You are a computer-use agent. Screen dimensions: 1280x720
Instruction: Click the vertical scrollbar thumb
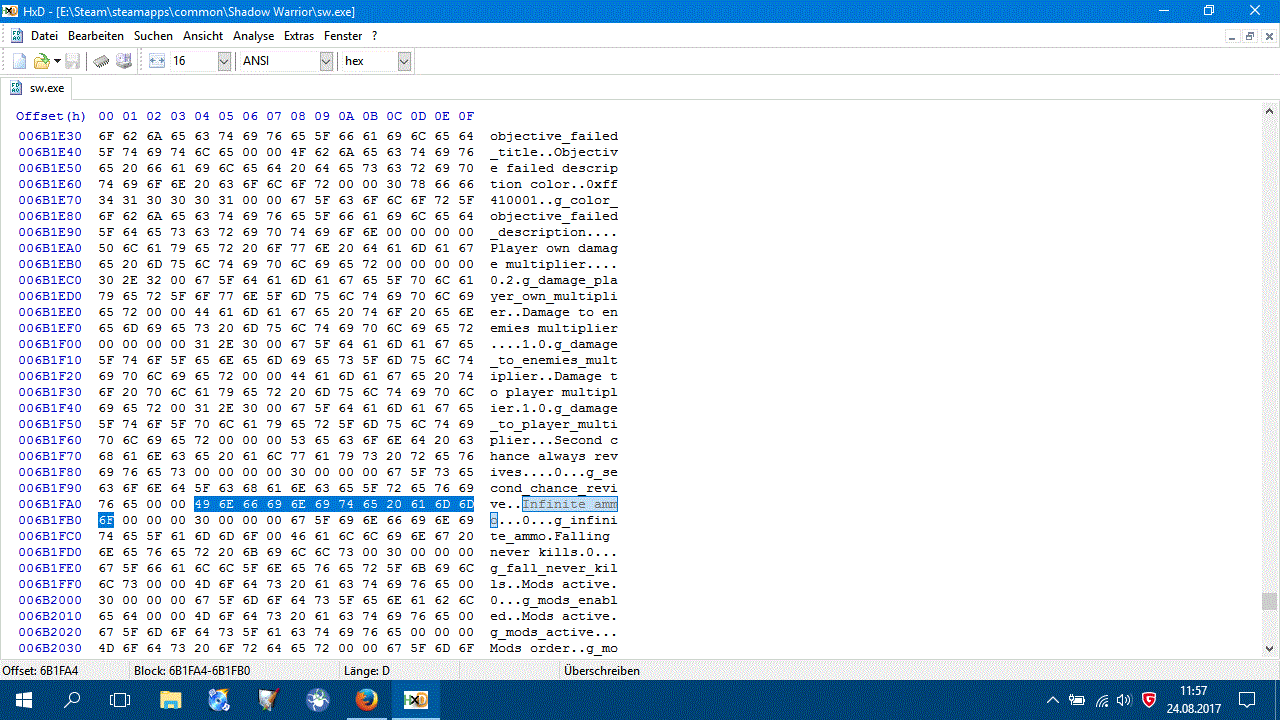coord(1269,601)
